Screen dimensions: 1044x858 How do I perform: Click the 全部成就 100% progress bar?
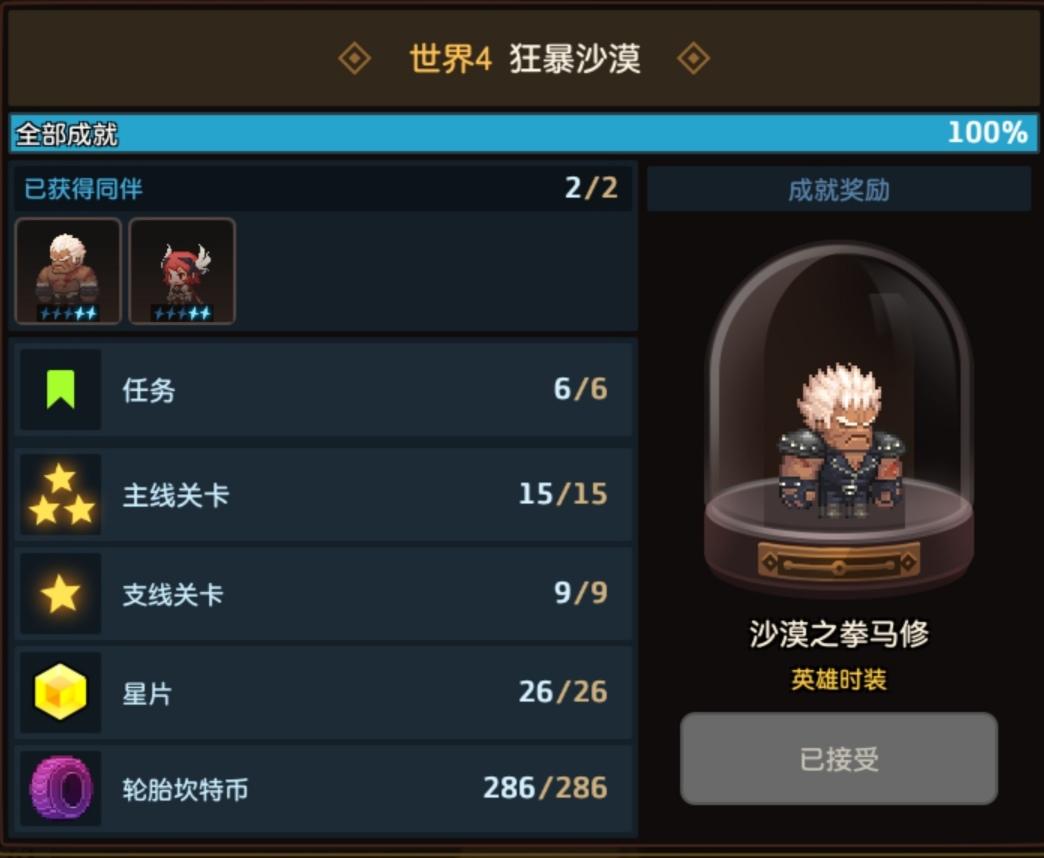[523, 133]
